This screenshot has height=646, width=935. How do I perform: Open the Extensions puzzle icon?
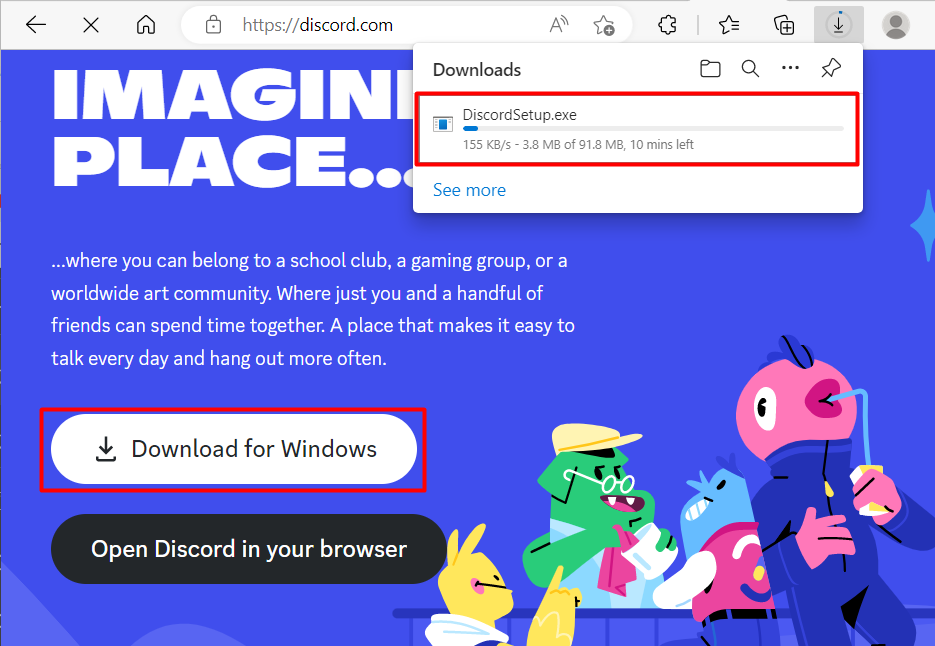point(667,25)
